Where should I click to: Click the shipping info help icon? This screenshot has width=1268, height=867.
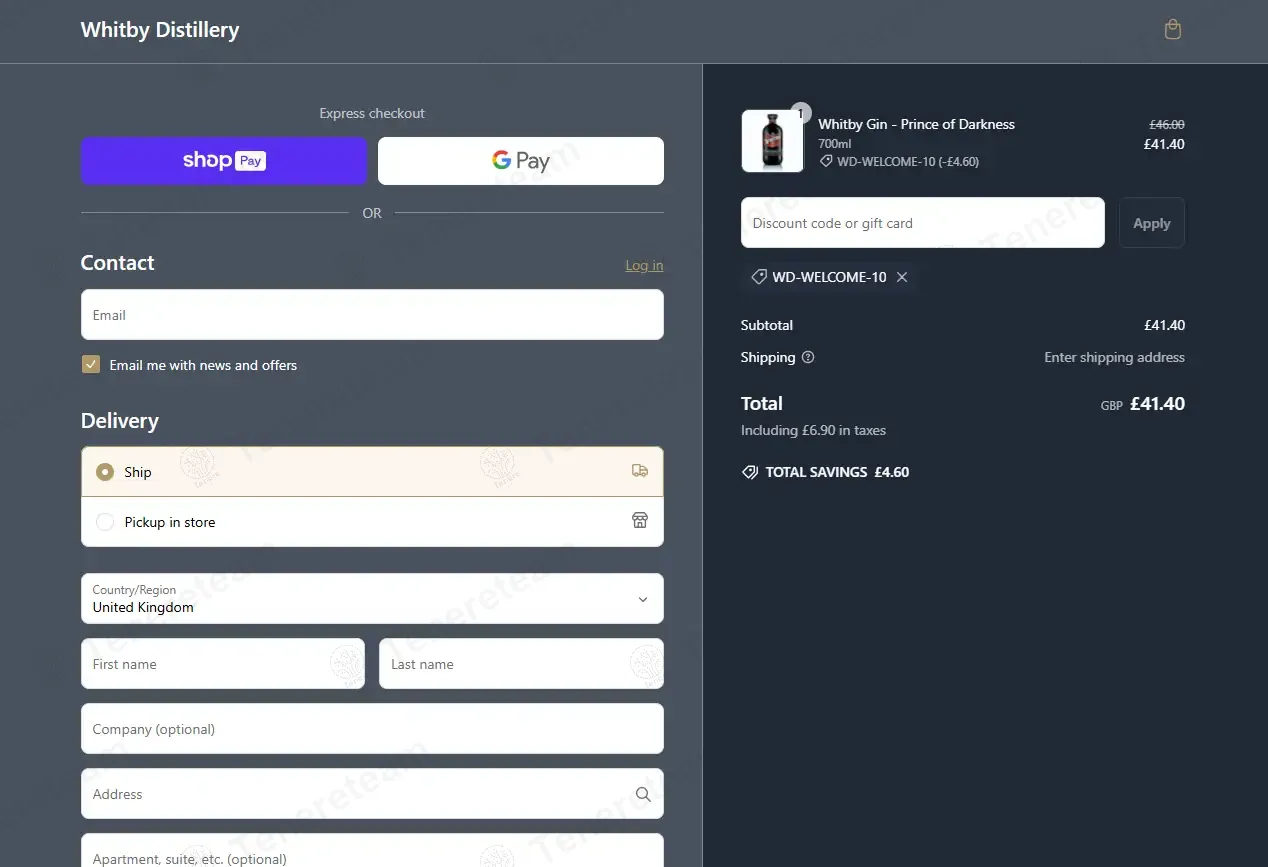tap(808, 357)
